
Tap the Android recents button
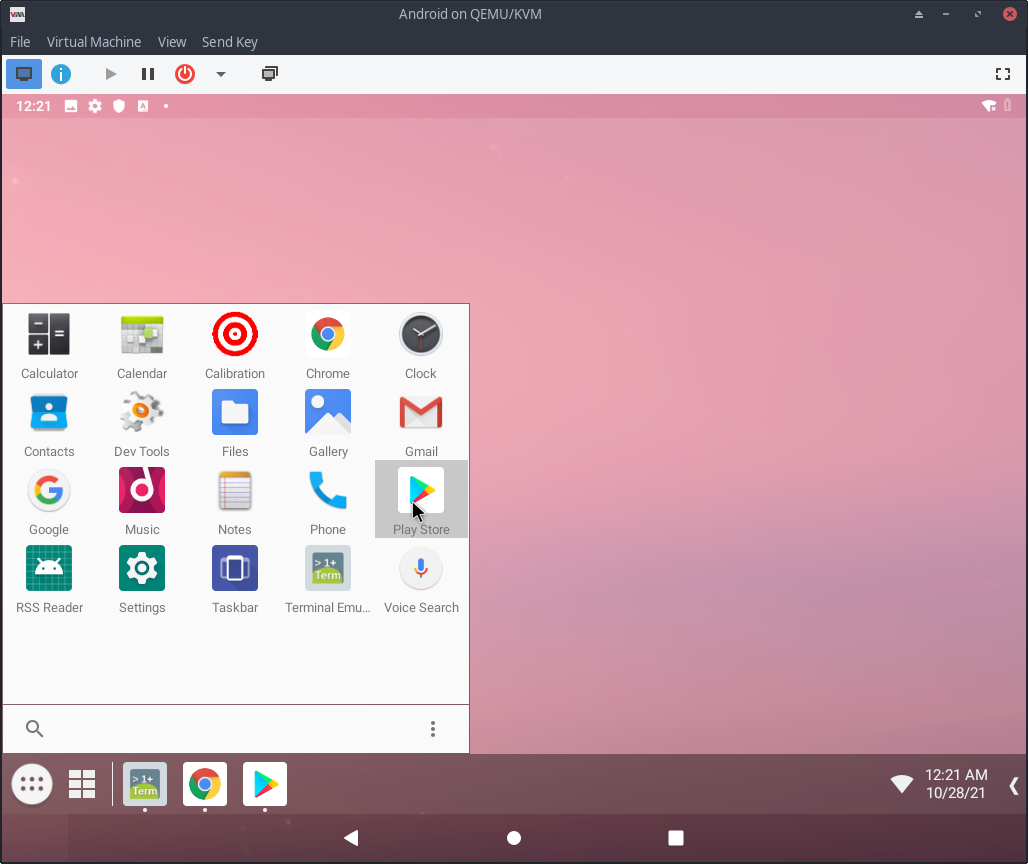pyautogui.click(x=676, y=838)
